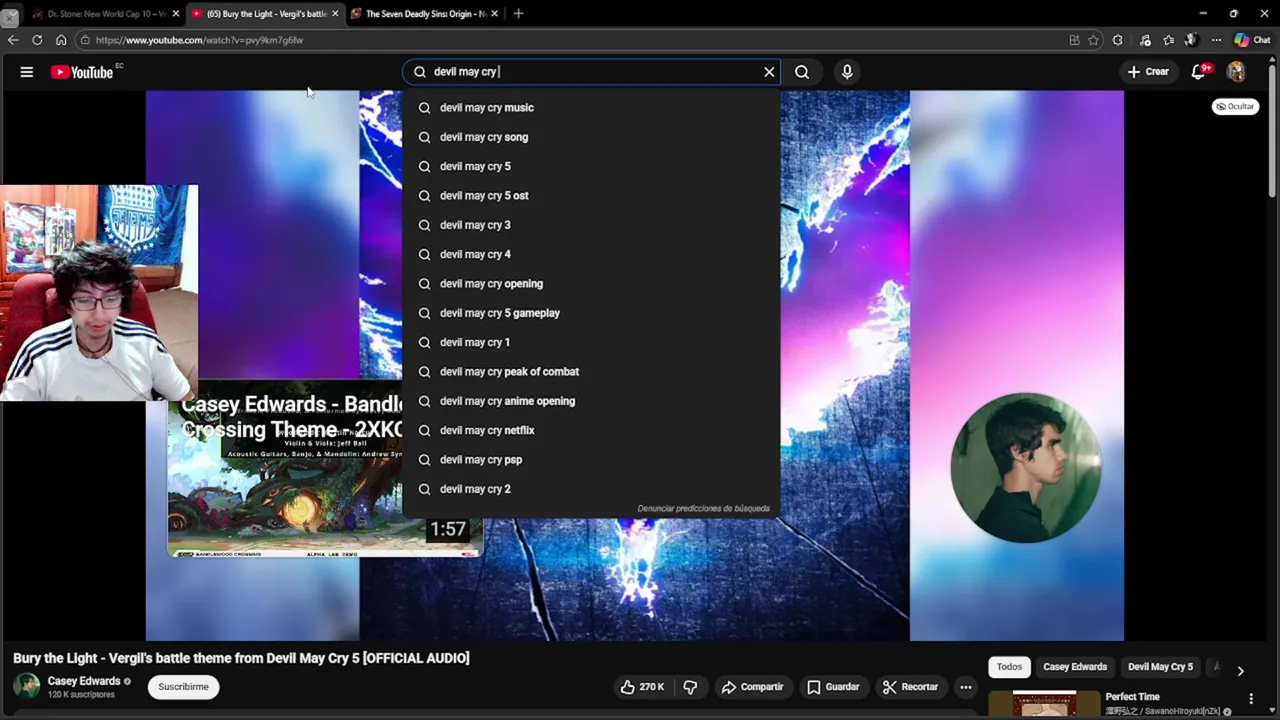Open the Crear upload menu
Viewport: 1280px width, 720px height.
(x=1148, y=72)
